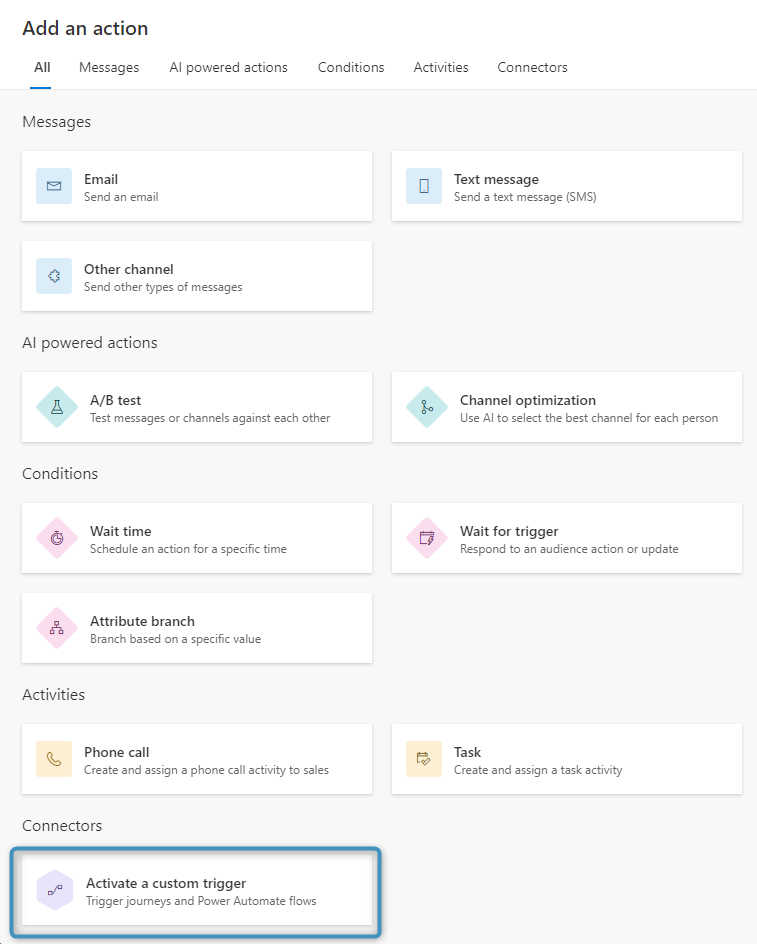Click 'Send an email' description
757x944 pixels.
pyautogui.click(x=121, y=197)
